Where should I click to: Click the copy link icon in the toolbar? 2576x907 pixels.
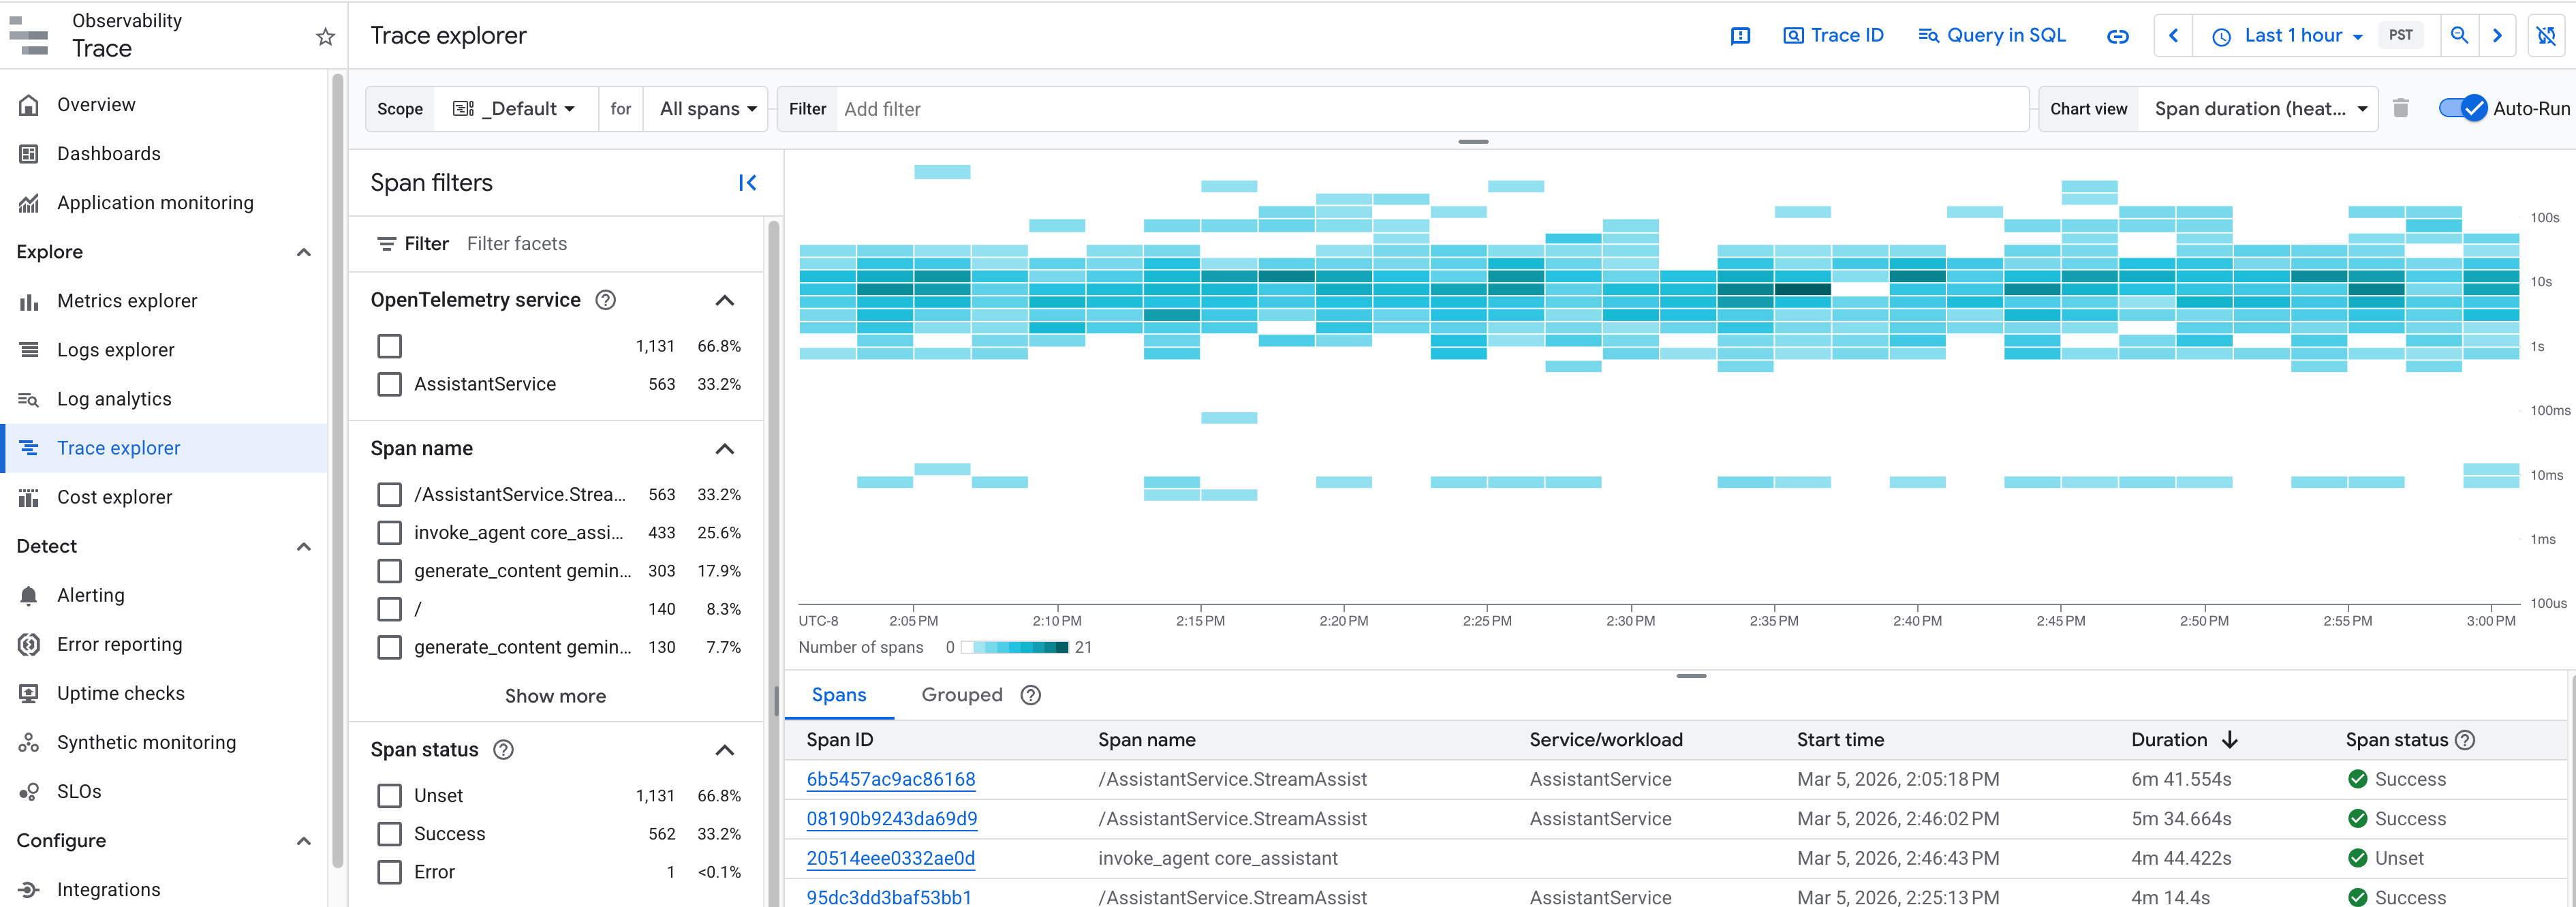coord(2118,35)
